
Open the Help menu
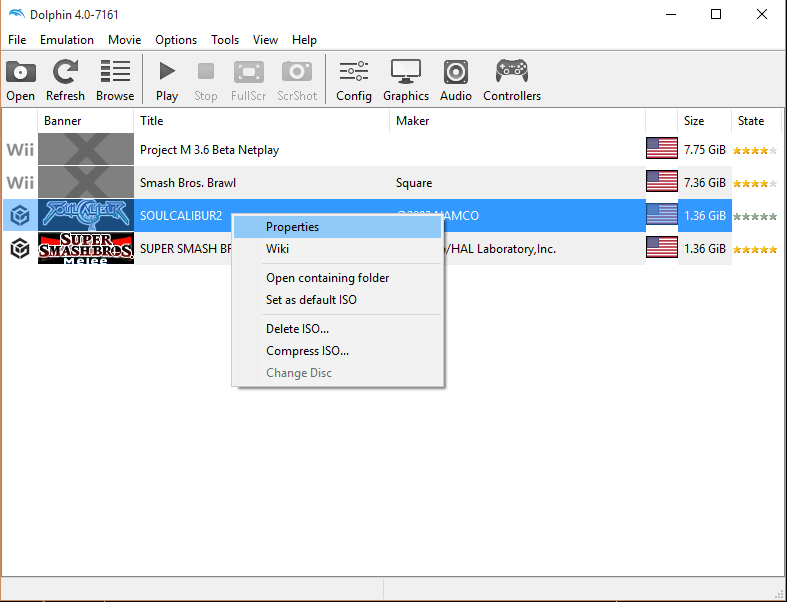[x=304, y=40]
